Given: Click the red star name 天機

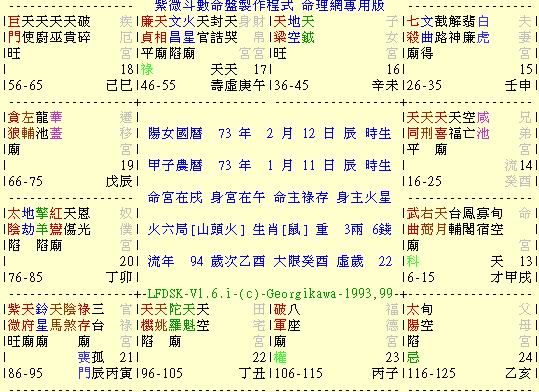Looking at the screenshot, I should coord(147,317).
